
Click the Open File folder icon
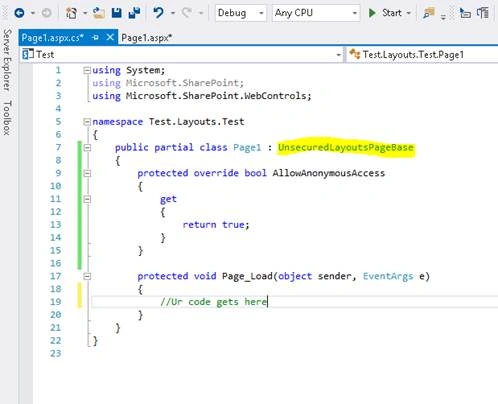click(x=98, y=13)
